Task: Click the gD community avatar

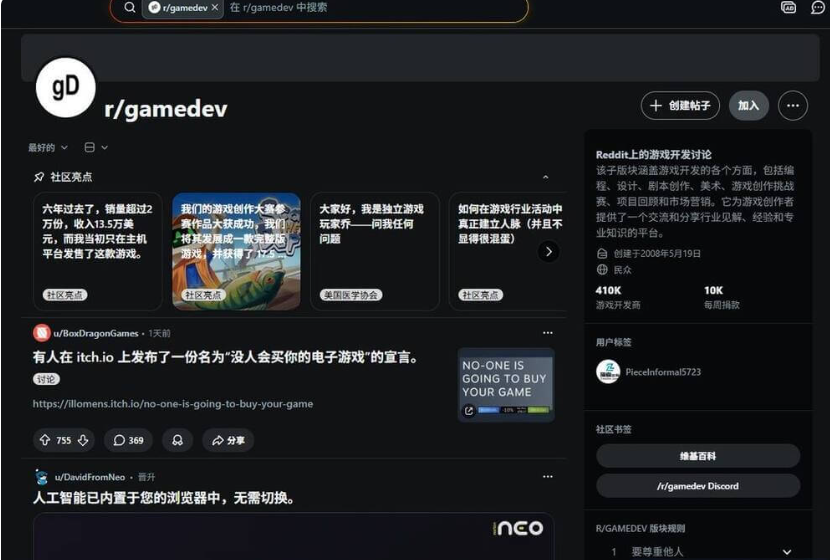Action: pyautogui.click(x=66, y=88)
